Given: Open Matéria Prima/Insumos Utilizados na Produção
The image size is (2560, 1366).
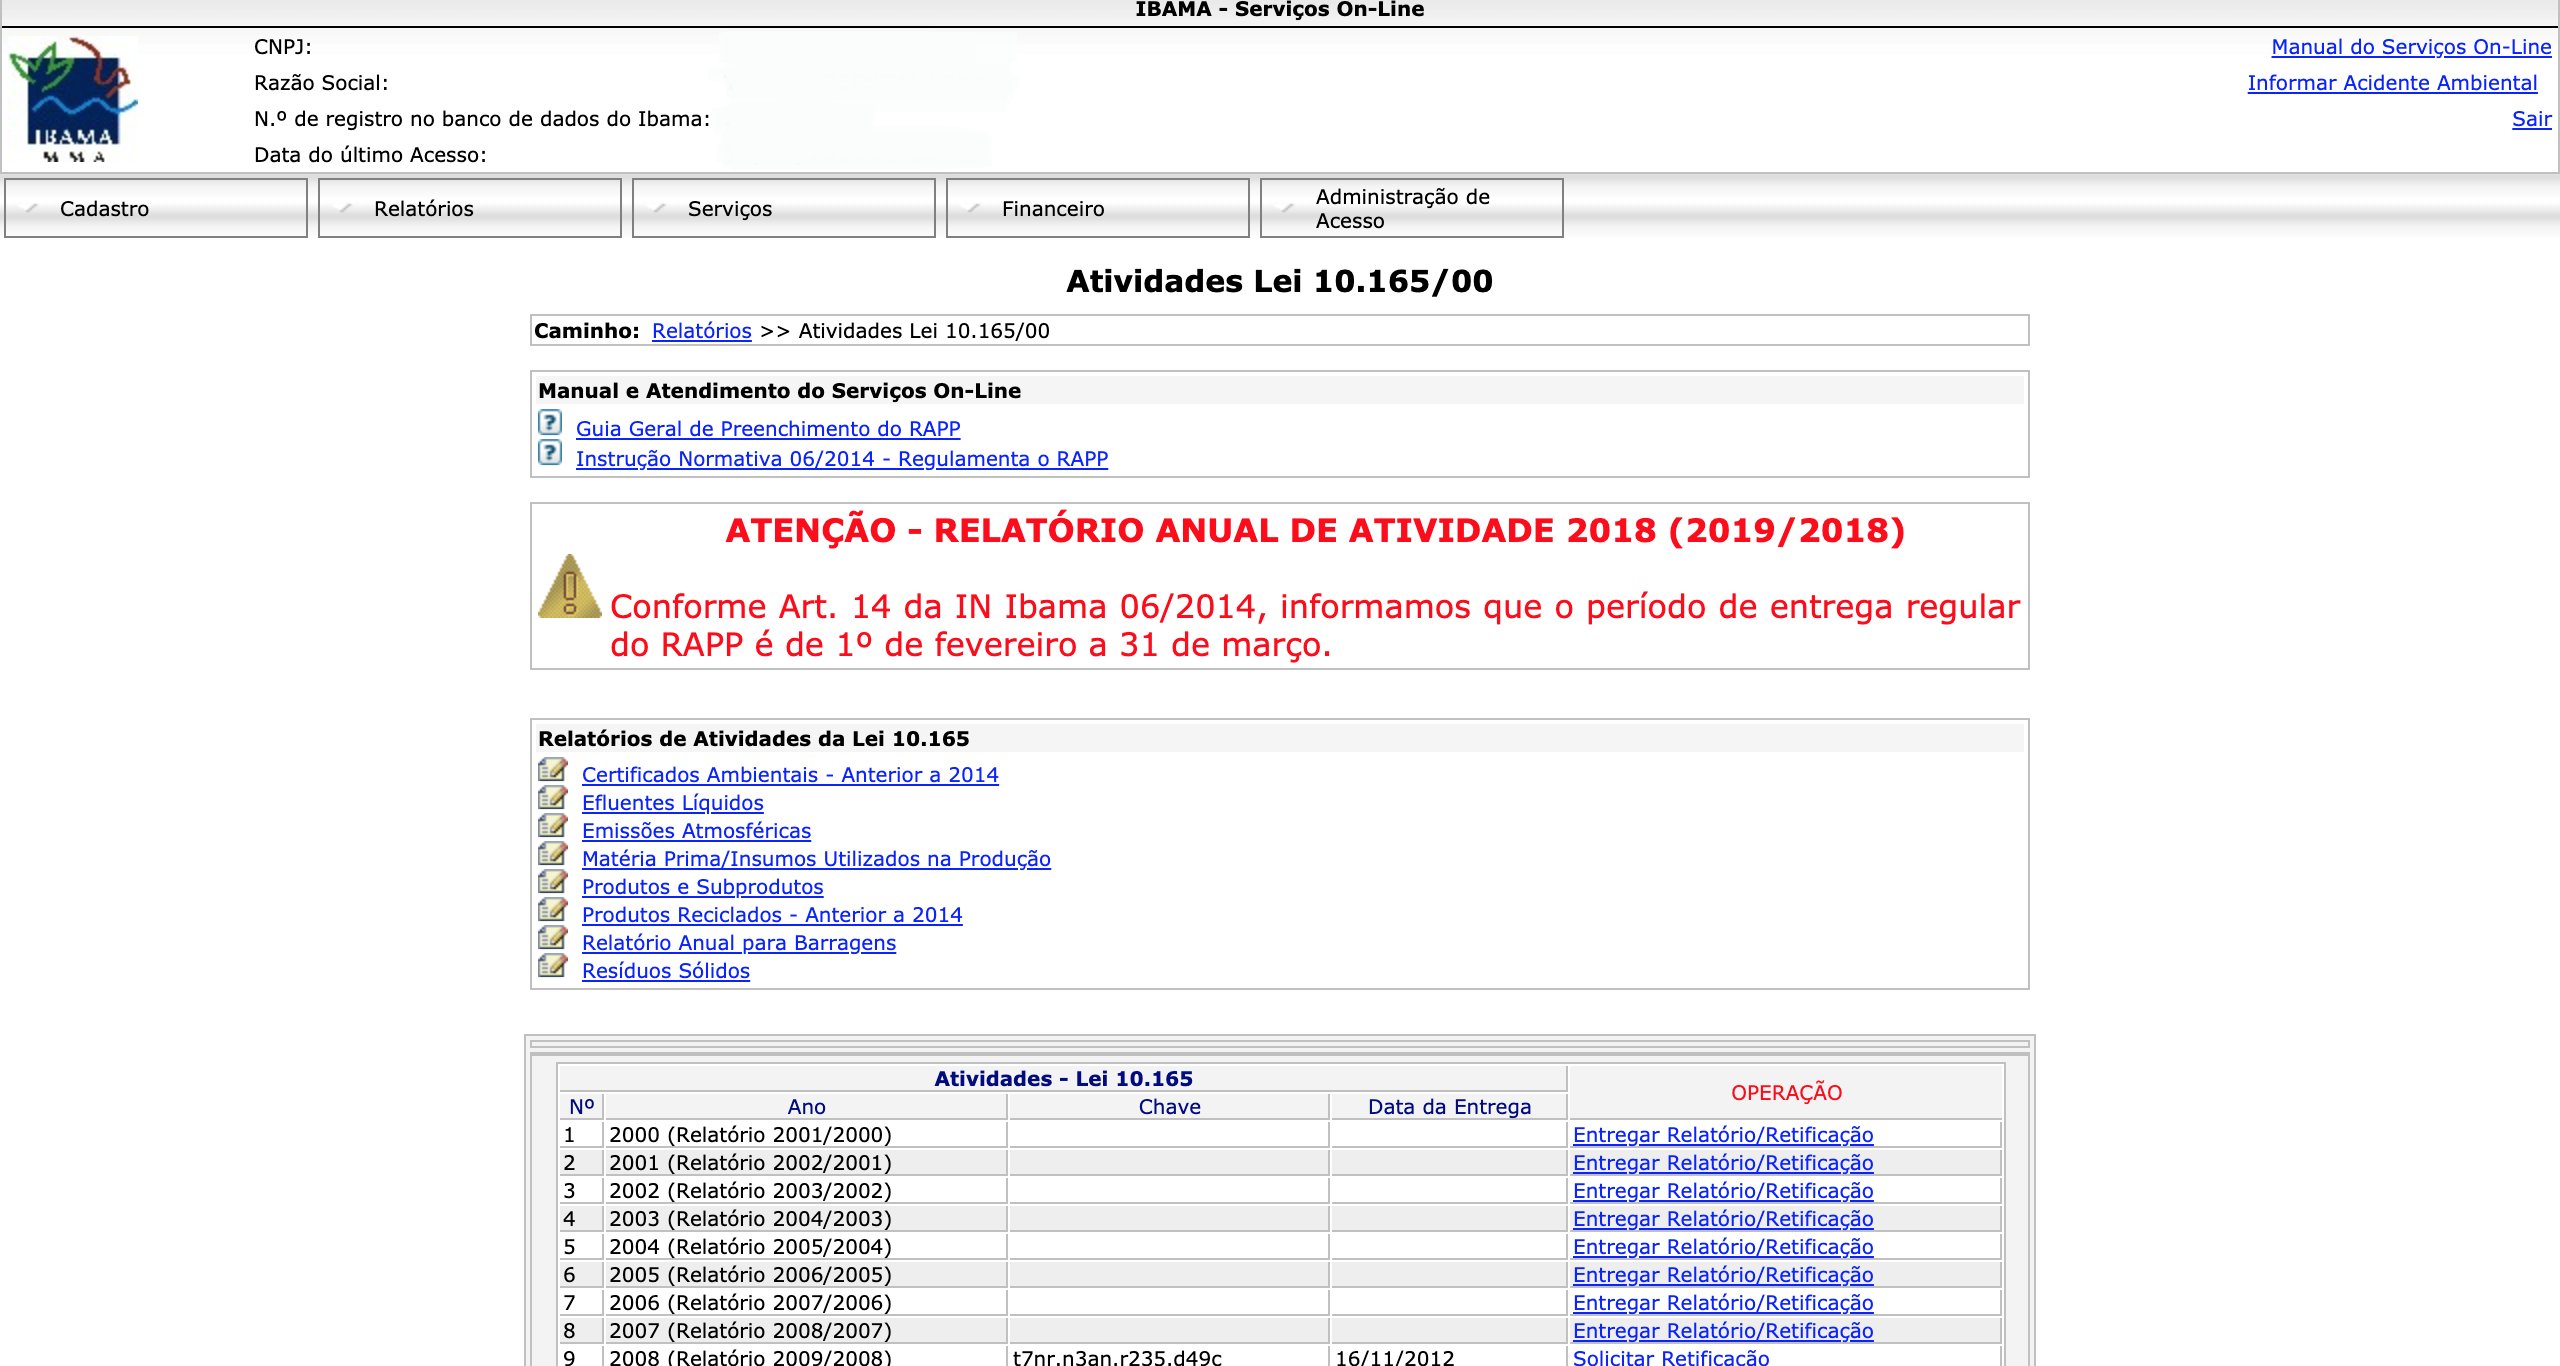Looking at the screenshot, I should pos(816,859).
